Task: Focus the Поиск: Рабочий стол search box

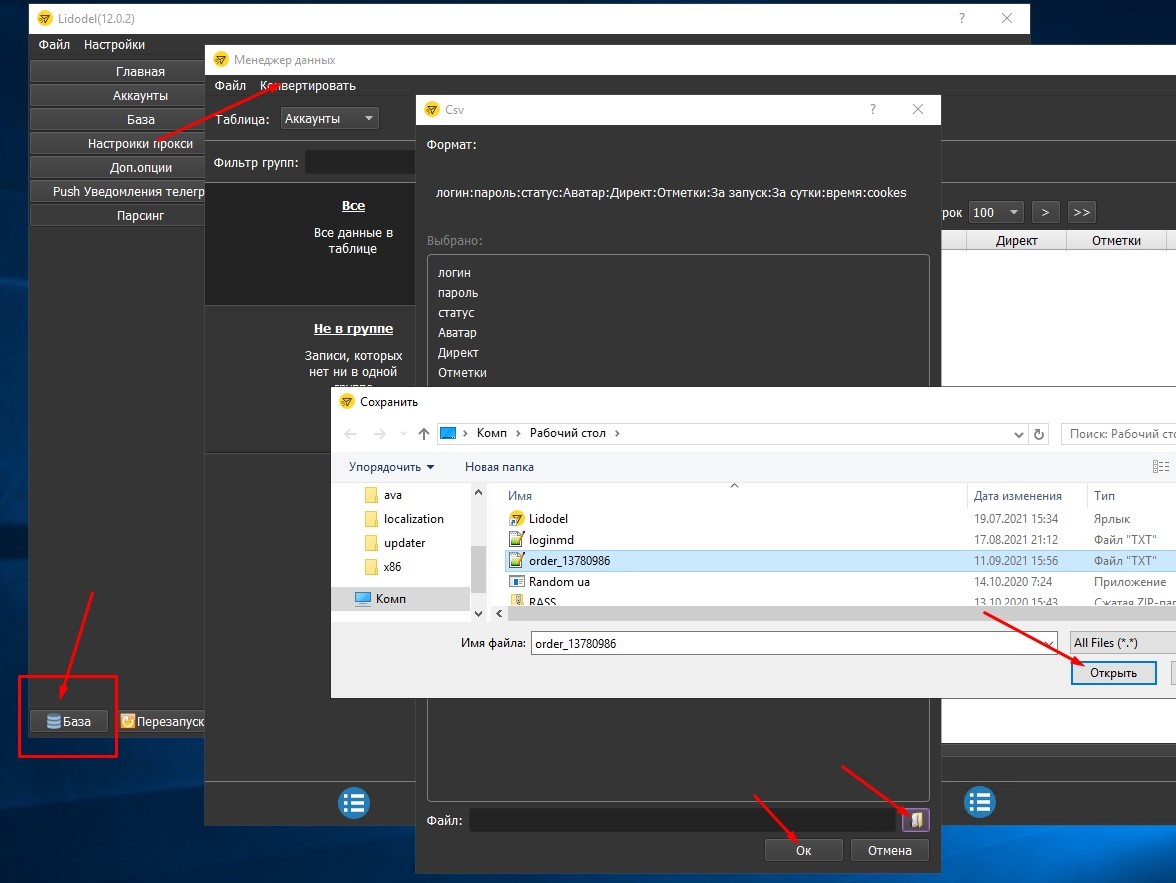Action: coord(1118,434)
